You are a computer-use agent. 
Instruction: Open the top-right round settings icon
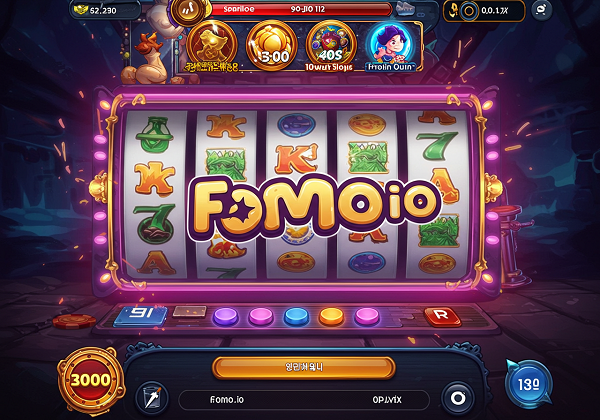[542, 10]
